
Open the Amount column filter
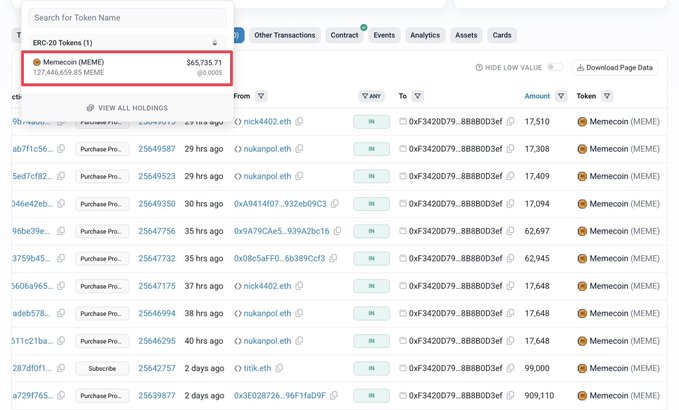click(561, 96)
